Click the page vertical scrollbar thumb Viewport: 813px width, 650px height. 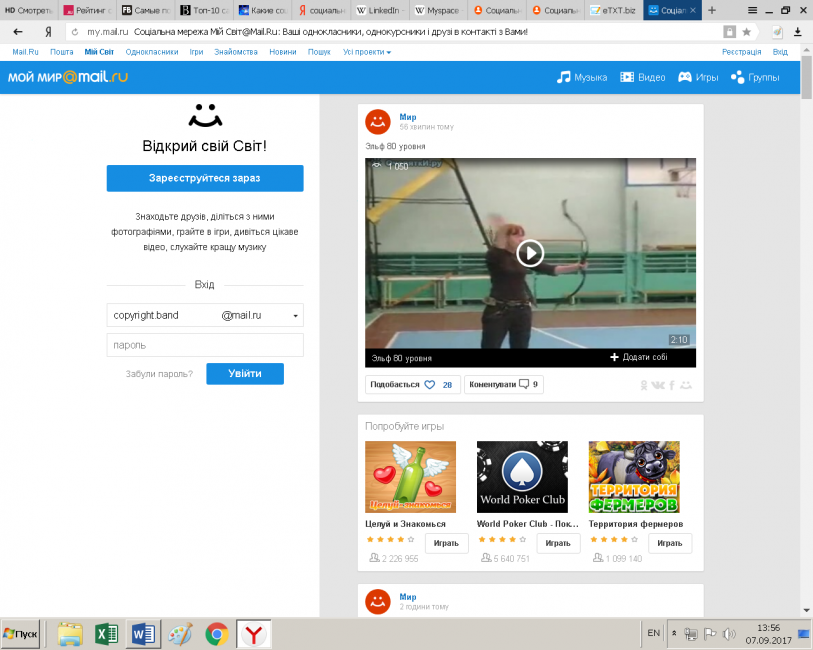(806, 76)
